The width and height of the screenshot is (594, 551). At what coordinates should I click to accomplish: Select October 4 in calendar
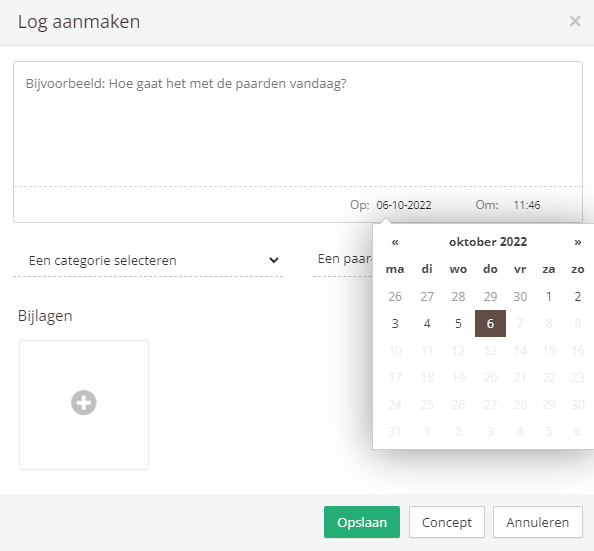[427, 324]
